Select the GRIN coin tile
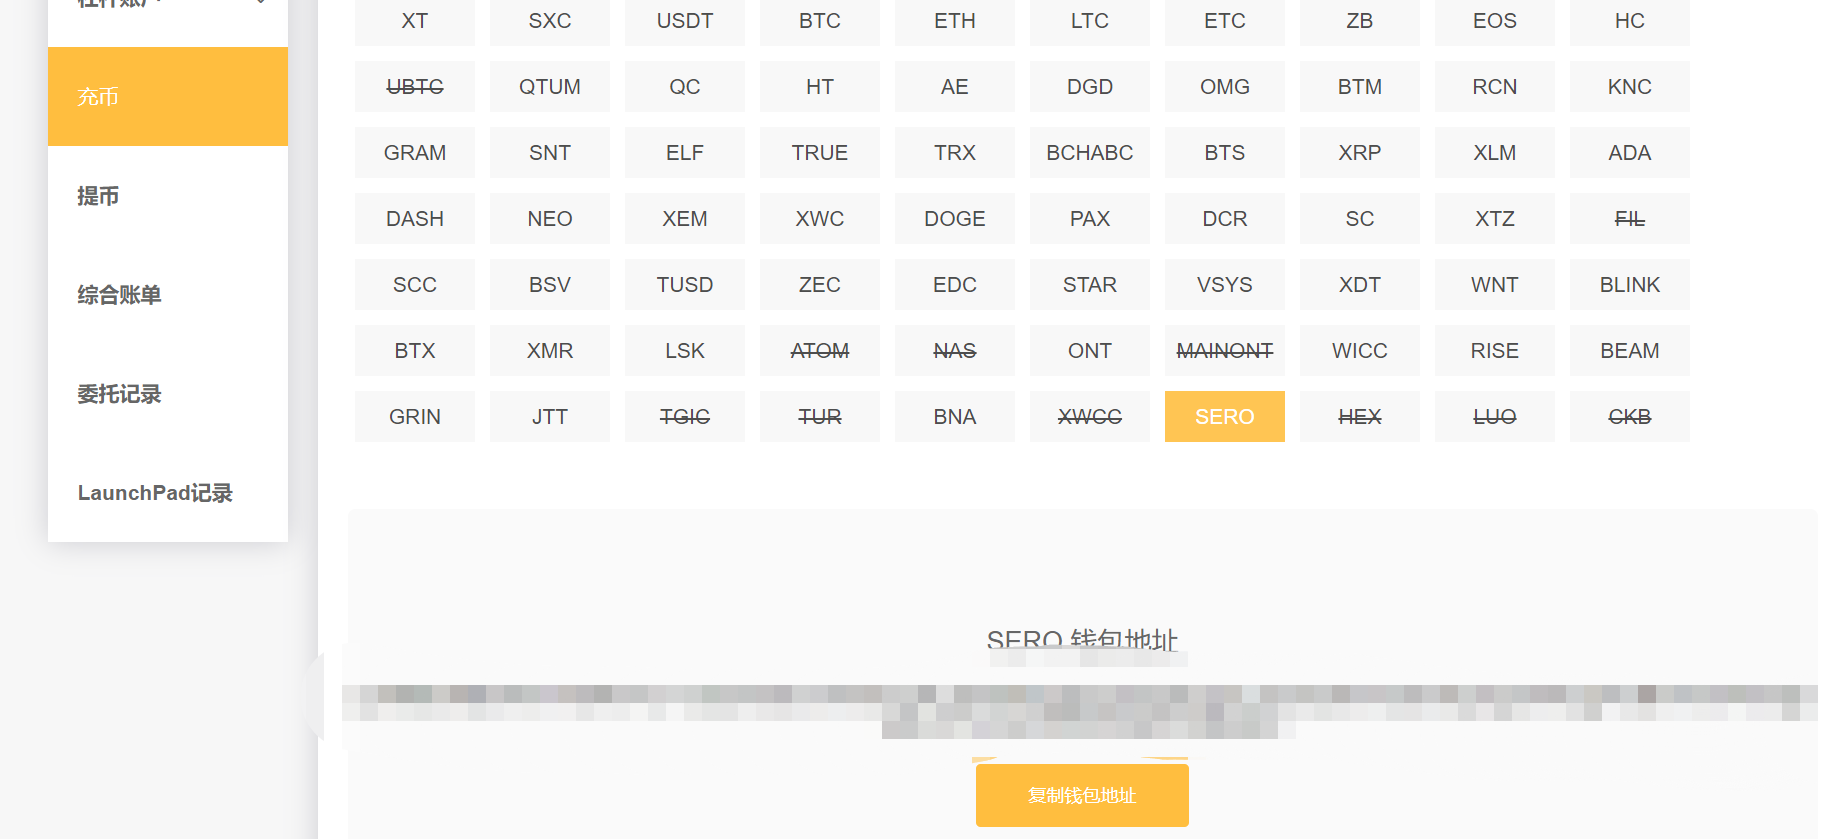Image resolution: width=1830 pixels, height=839 pixels. click(x=415, y=417)
